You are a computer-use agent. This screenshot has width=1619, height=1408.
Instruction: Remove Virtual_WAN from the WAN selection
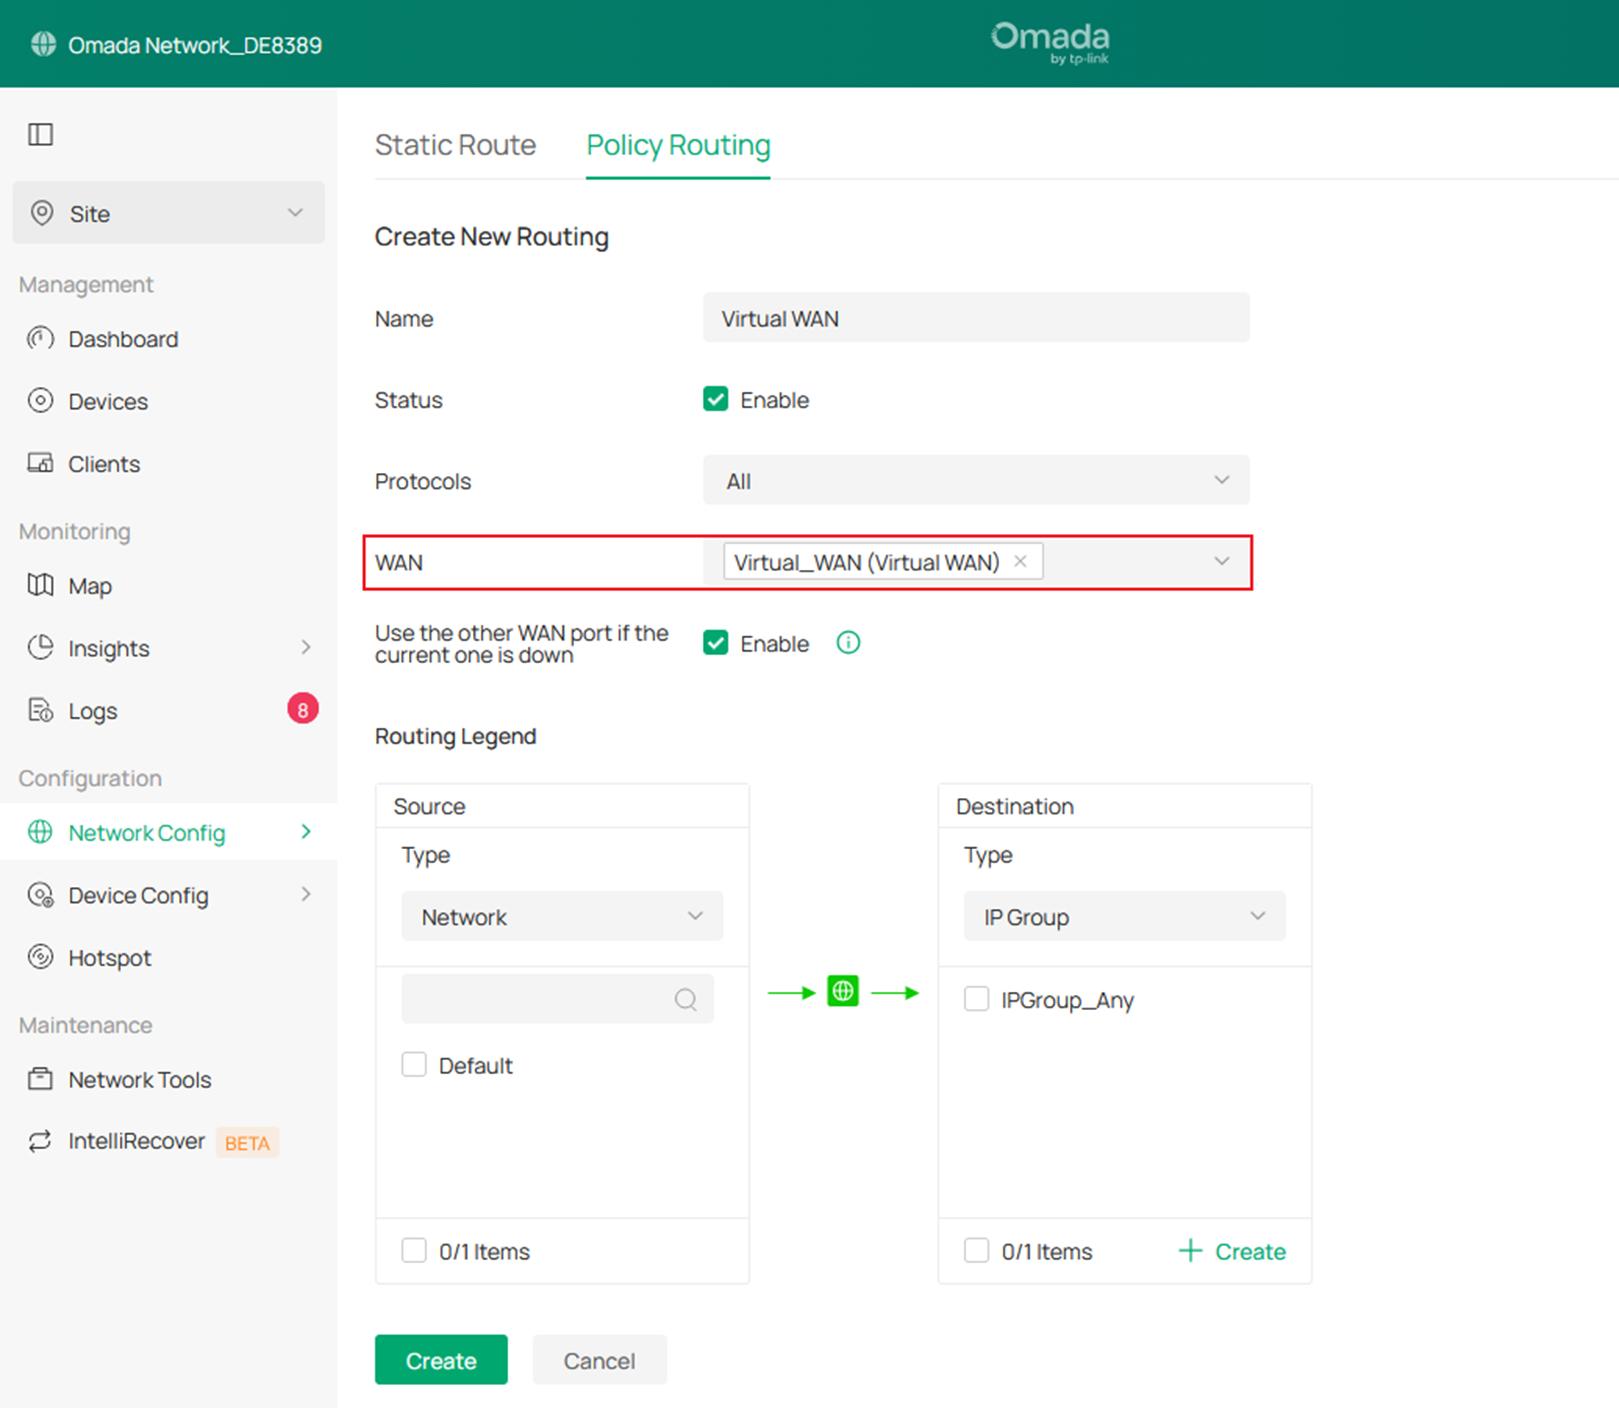coord(1020,561)
